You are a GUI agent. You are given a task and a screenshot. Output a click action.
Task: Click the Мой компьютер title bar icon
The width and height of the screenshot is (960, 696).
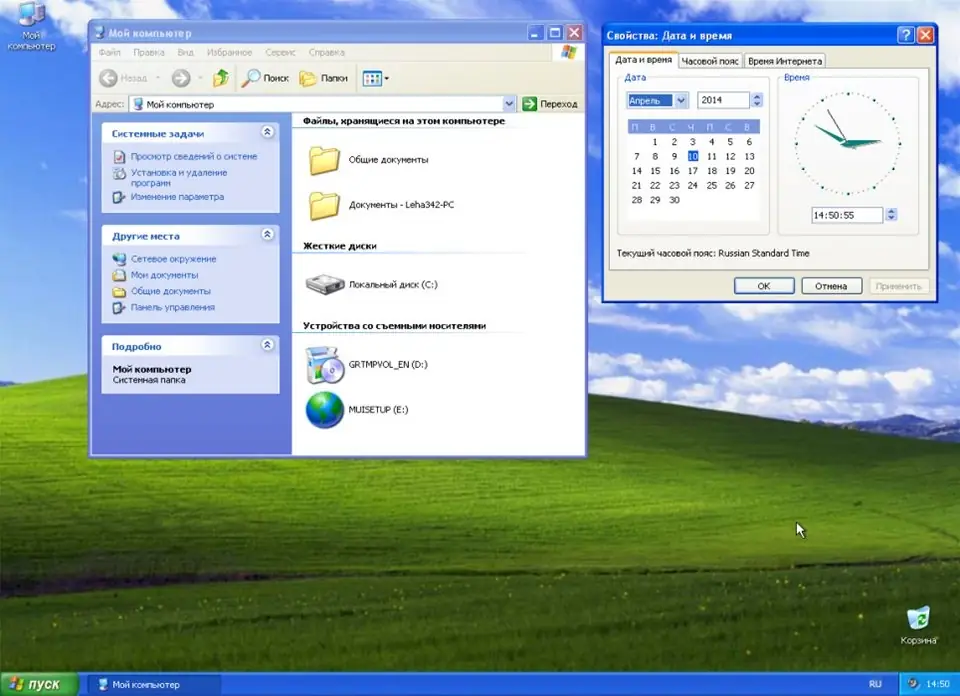100,33
